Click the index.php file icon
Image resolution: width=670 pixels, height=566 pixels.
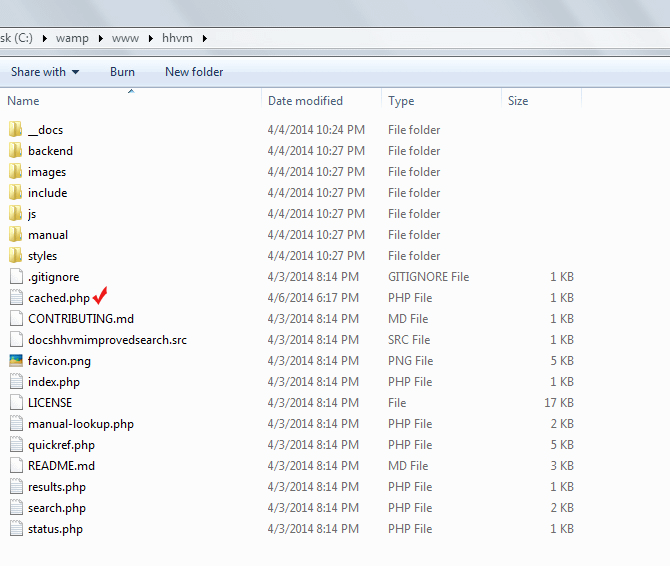point(16,381)
